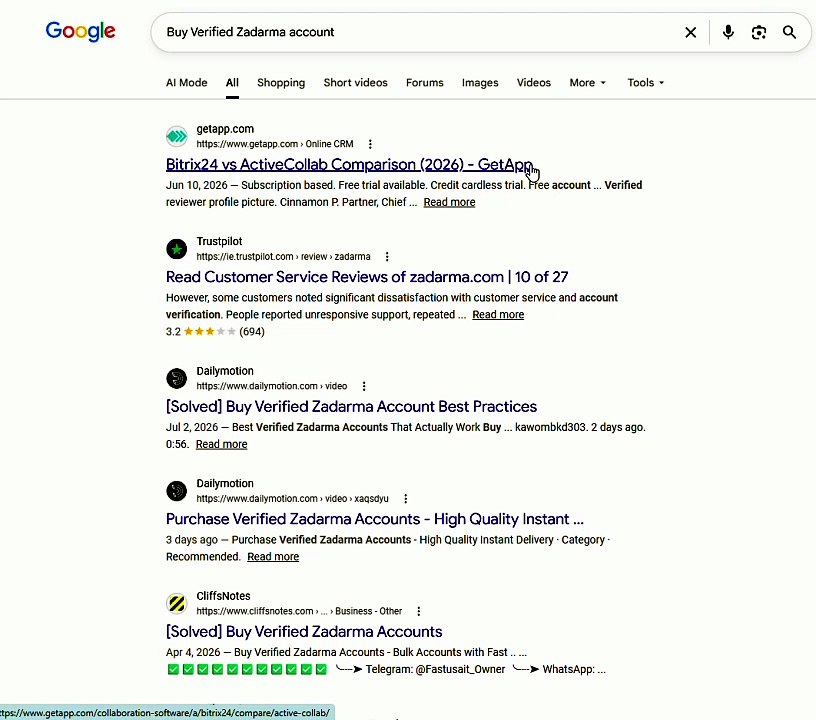The height and width of the screenshot is (720, 816).
Task: Click the getapp.com favicon
Action: coord(176,136)
